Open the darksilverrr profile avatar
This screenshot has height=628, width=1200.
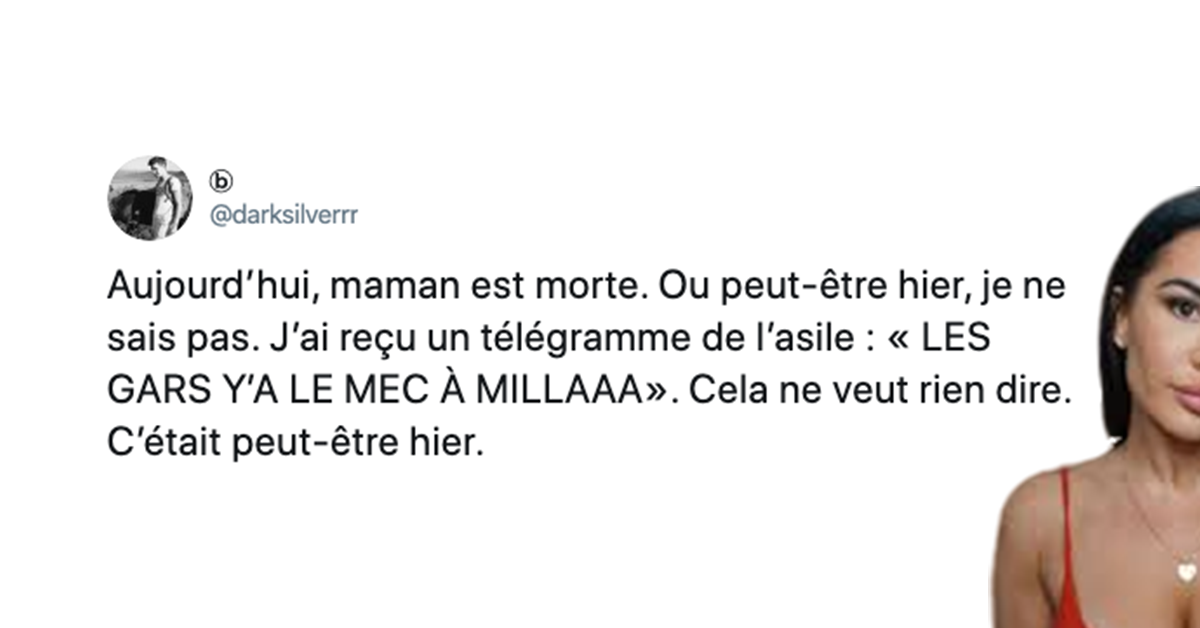(150, 197)
